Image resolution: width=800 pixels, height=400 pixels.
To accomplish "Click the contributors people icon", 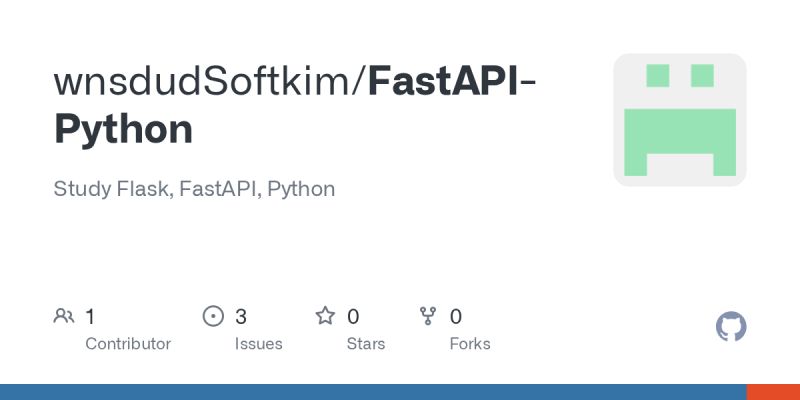I will [x=64, y=317].
